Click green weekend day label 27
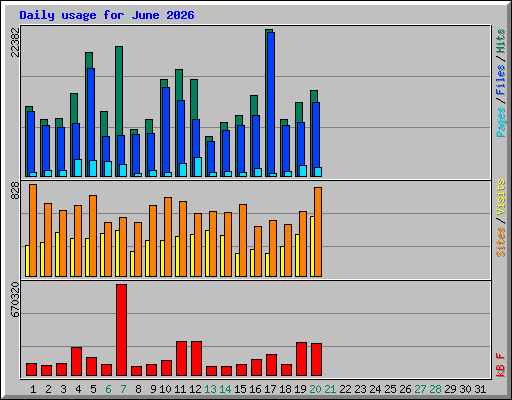This screenshot has height=400, width=512. point(420,389)
